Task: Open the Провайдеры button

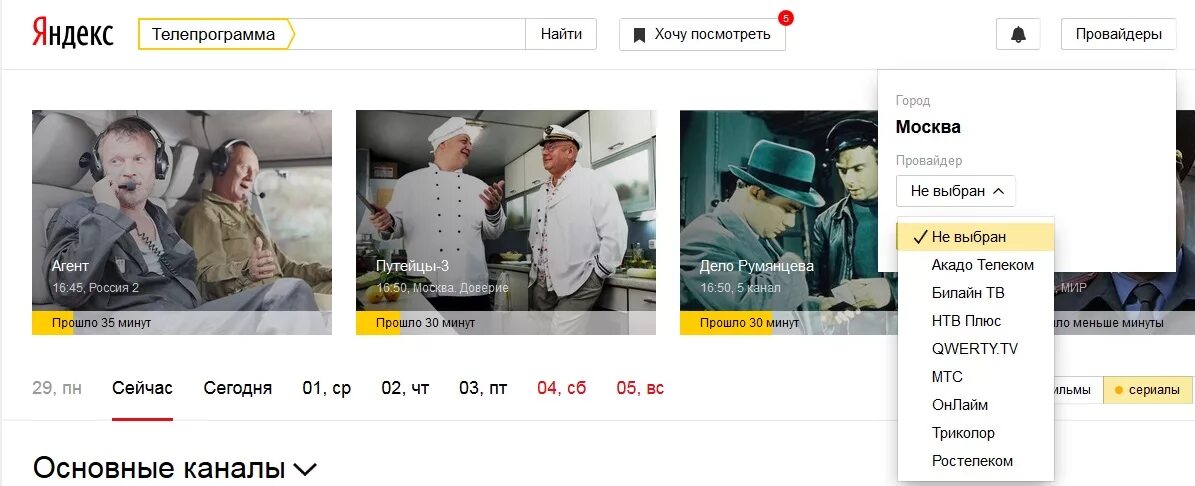Action: point(1118,34)
